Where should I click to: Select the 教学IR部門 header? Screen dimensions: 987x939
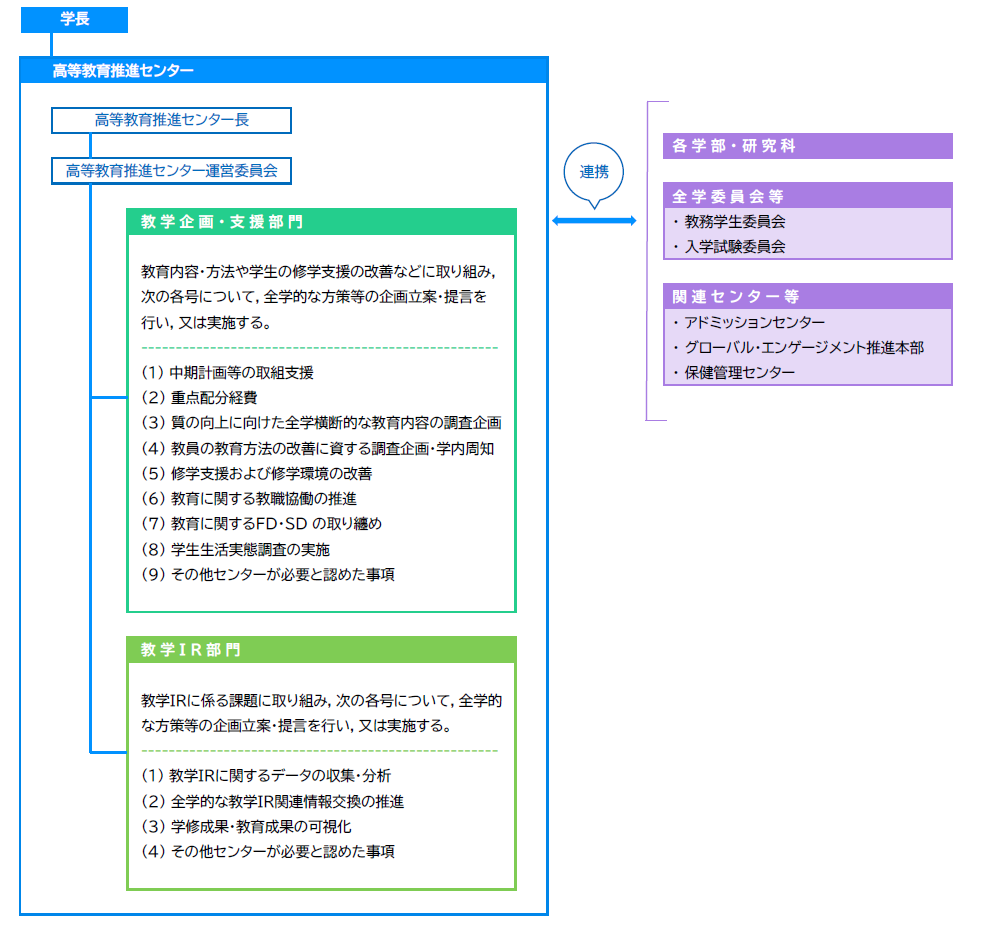(321, 650)
